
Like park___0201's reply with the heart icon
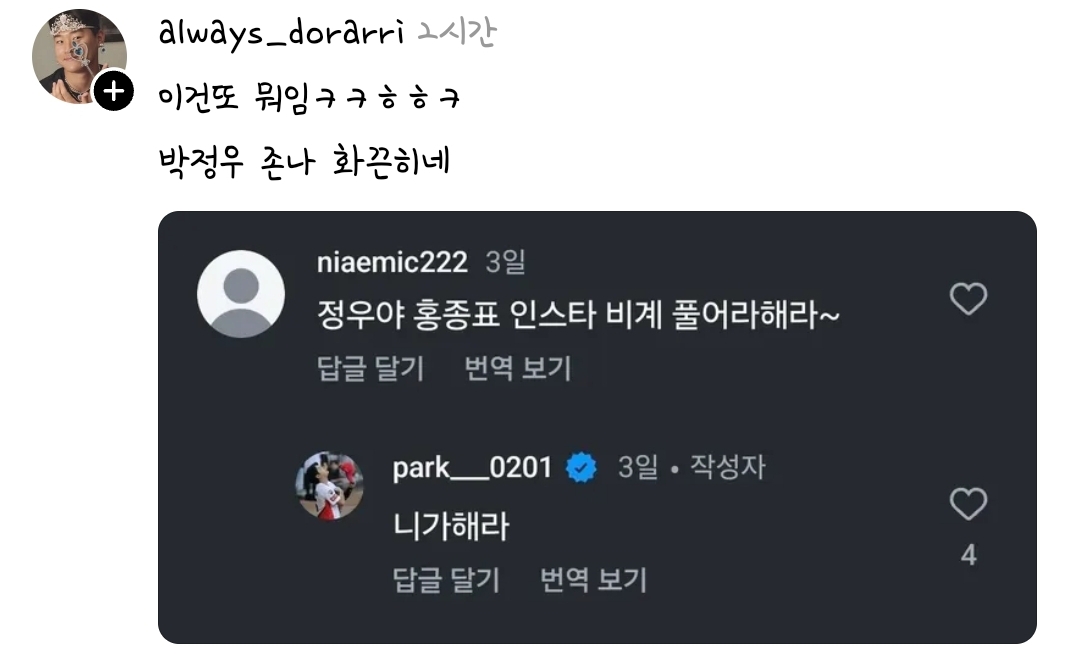(x=968, y=503)
